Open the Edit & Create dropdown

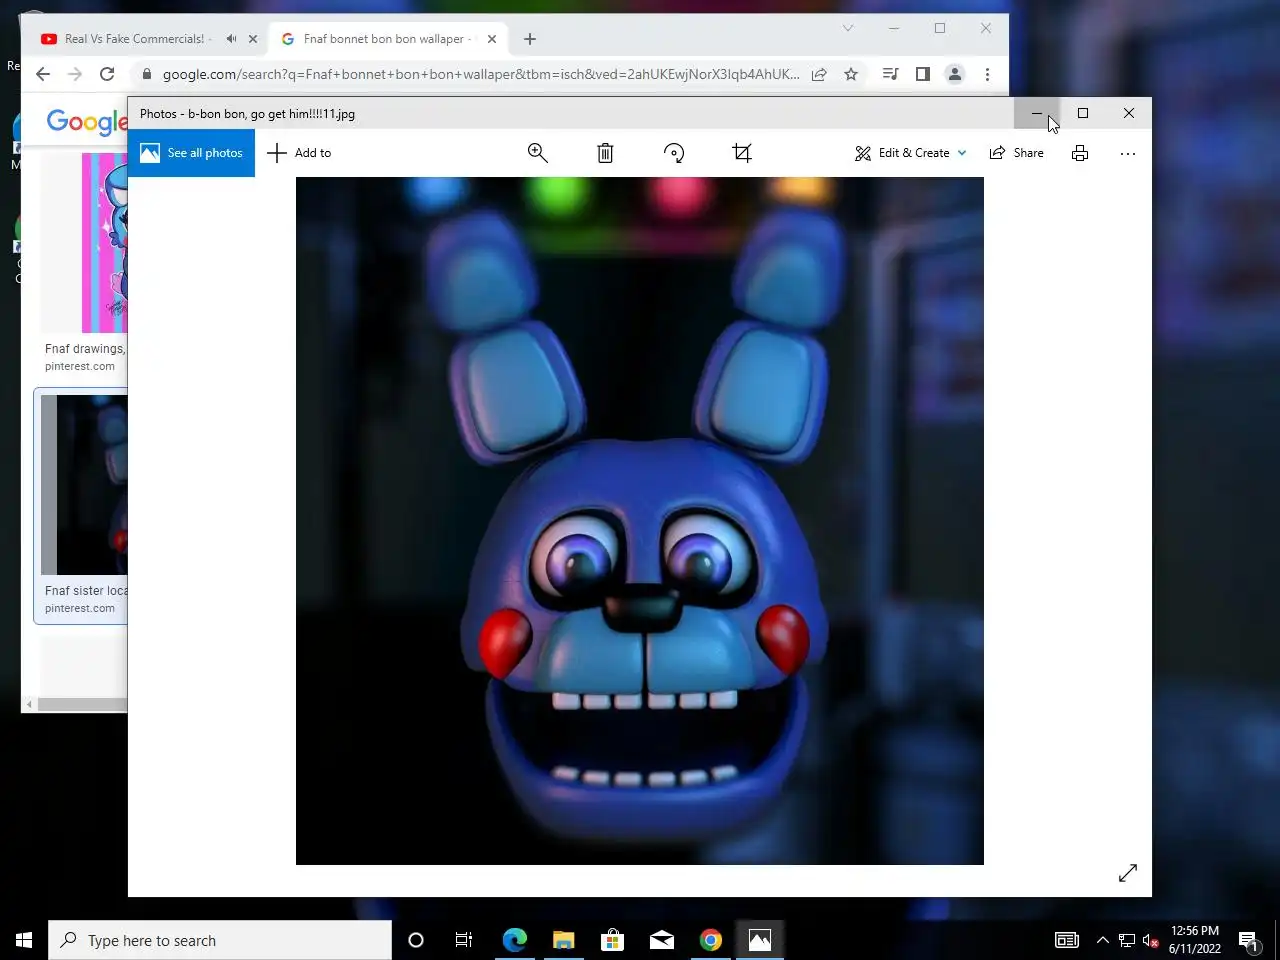click(x=911, y=153)
